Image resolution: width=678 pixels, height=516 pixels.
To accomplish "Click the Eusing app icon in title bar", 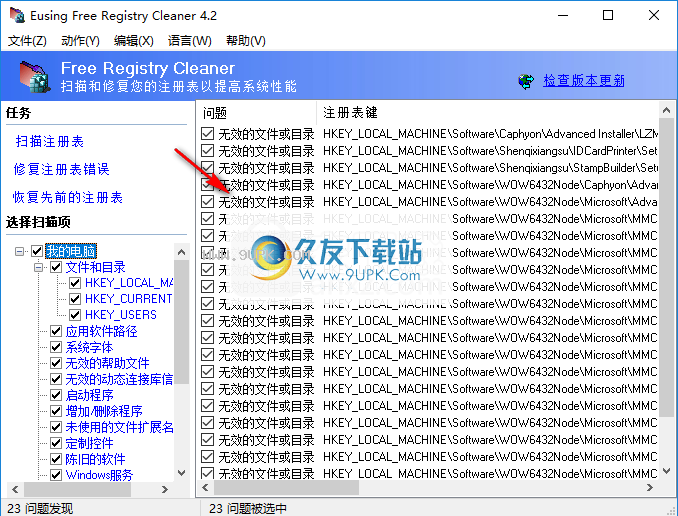I will [x=17, y=15].
